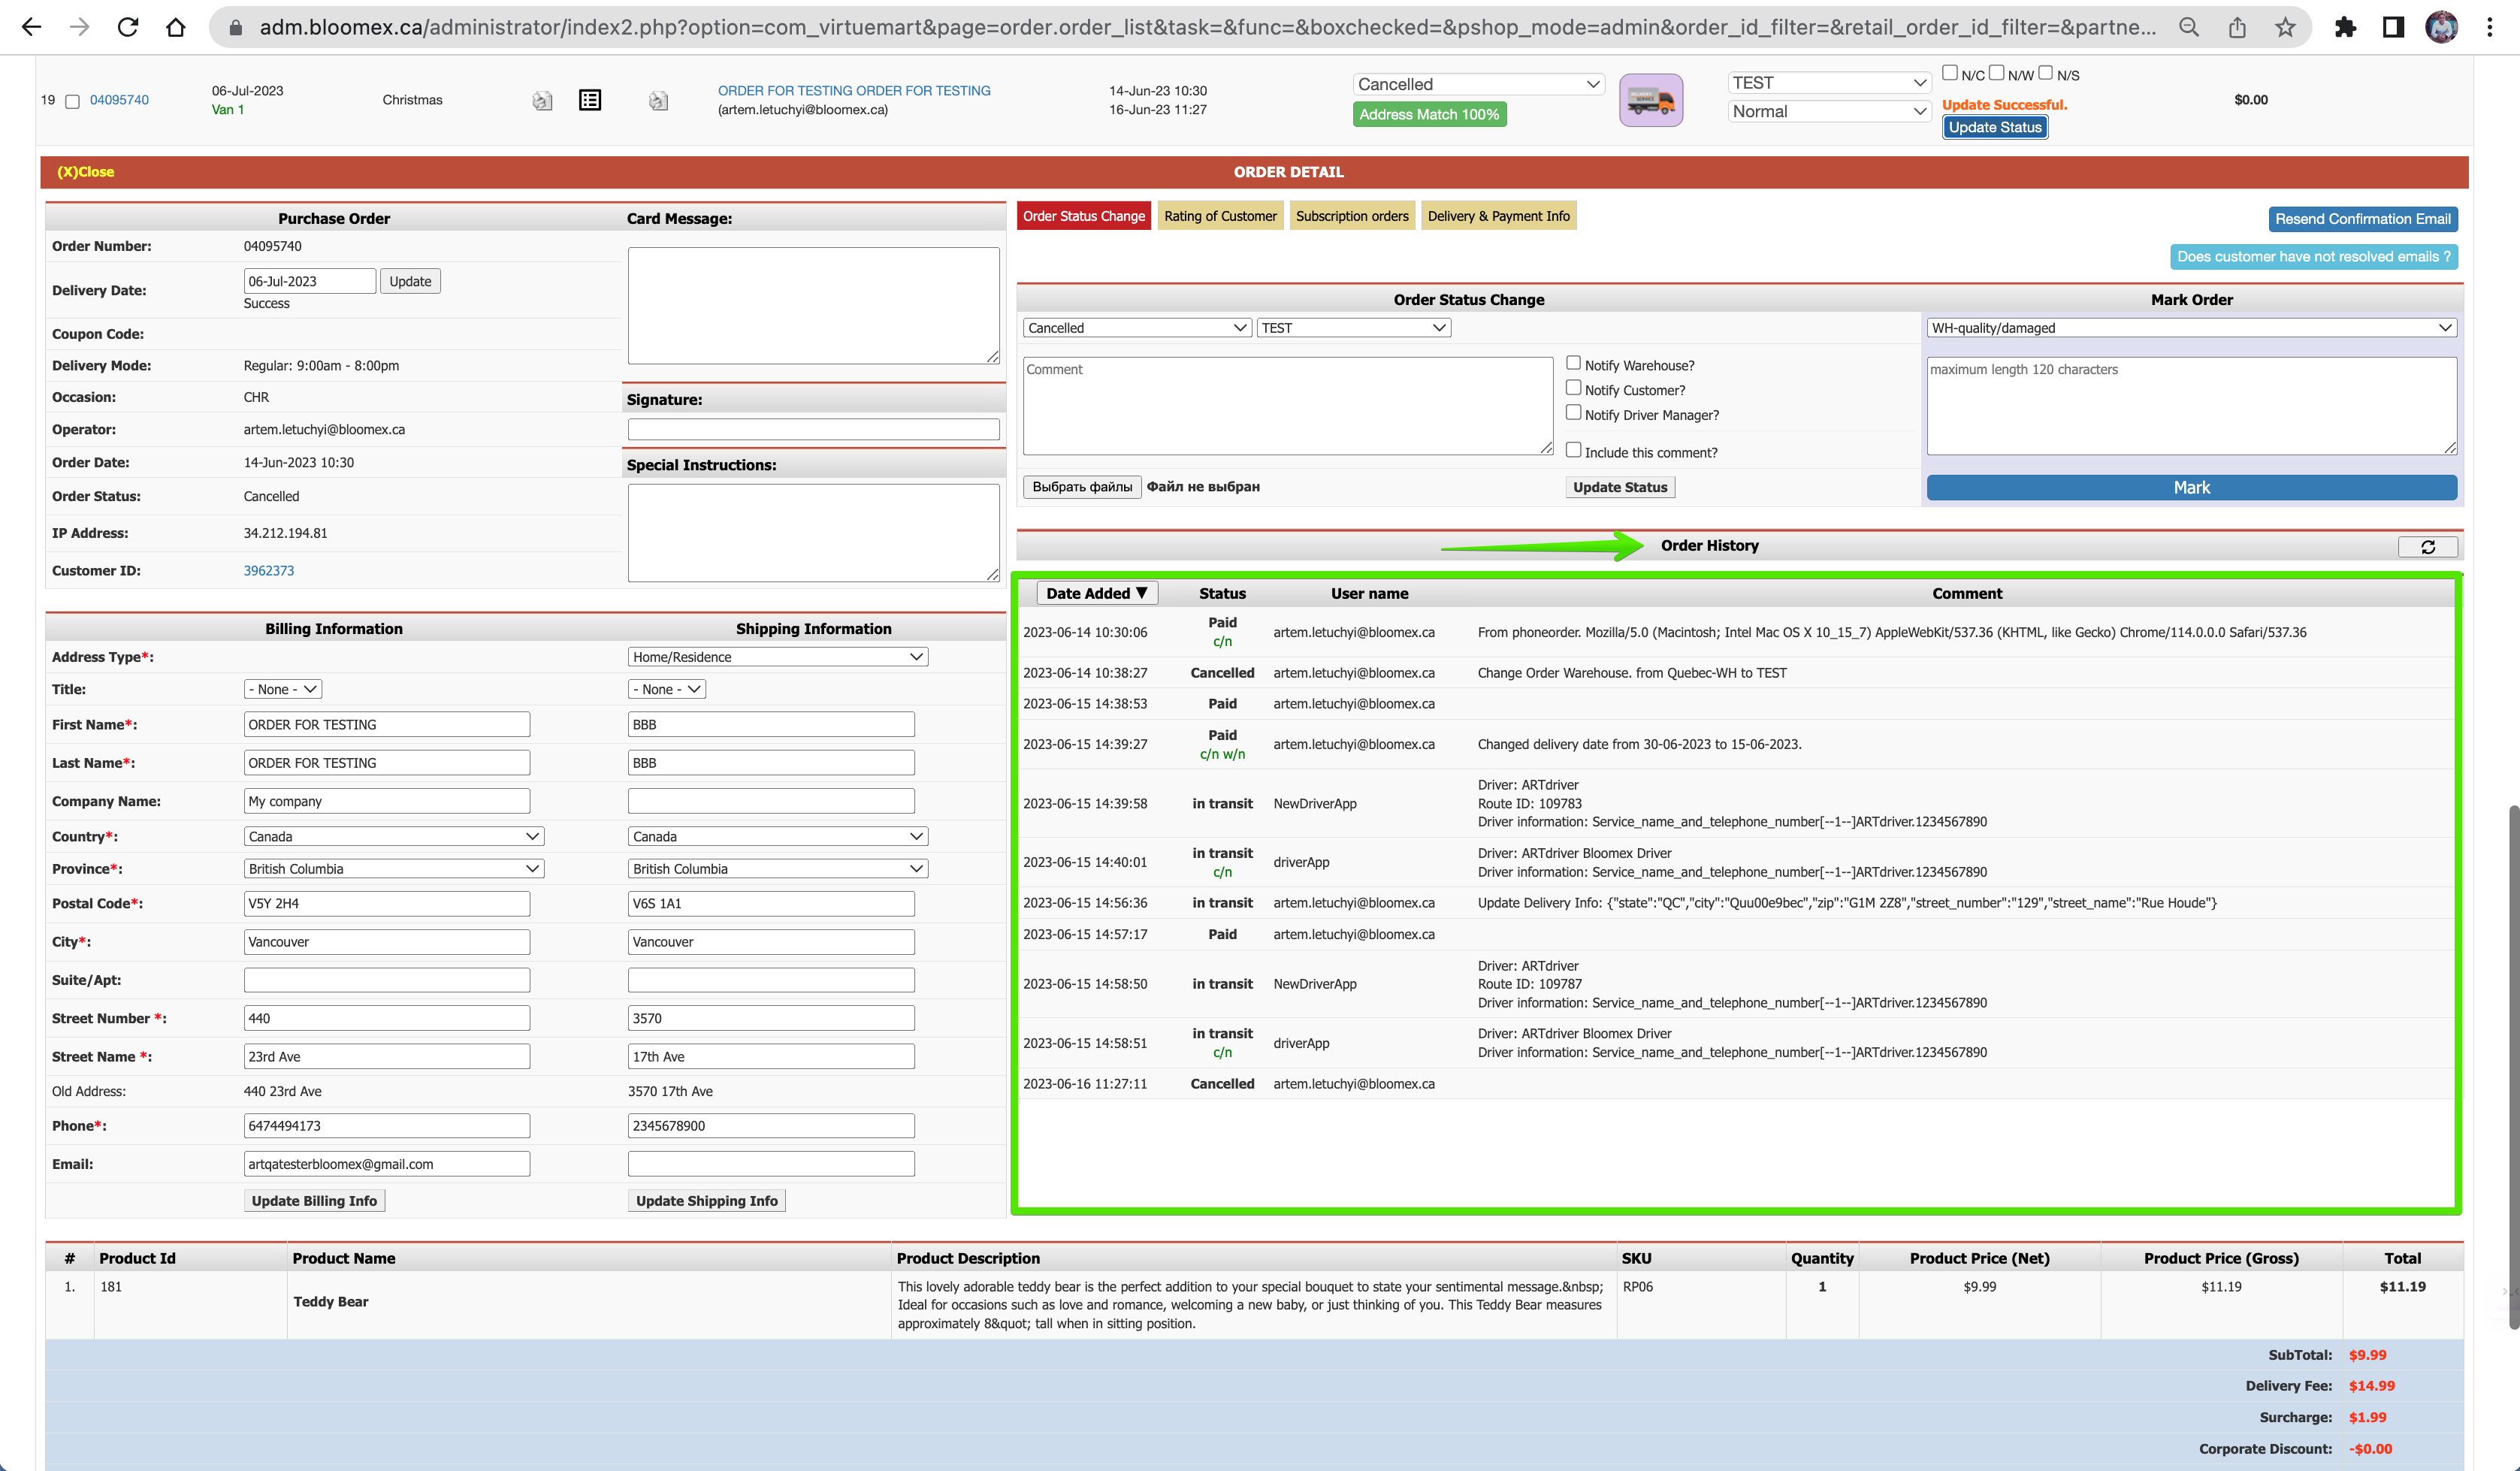Open the billing Province dropdown
This screenshot has width=2520, height=1471.
click(394, 869)
